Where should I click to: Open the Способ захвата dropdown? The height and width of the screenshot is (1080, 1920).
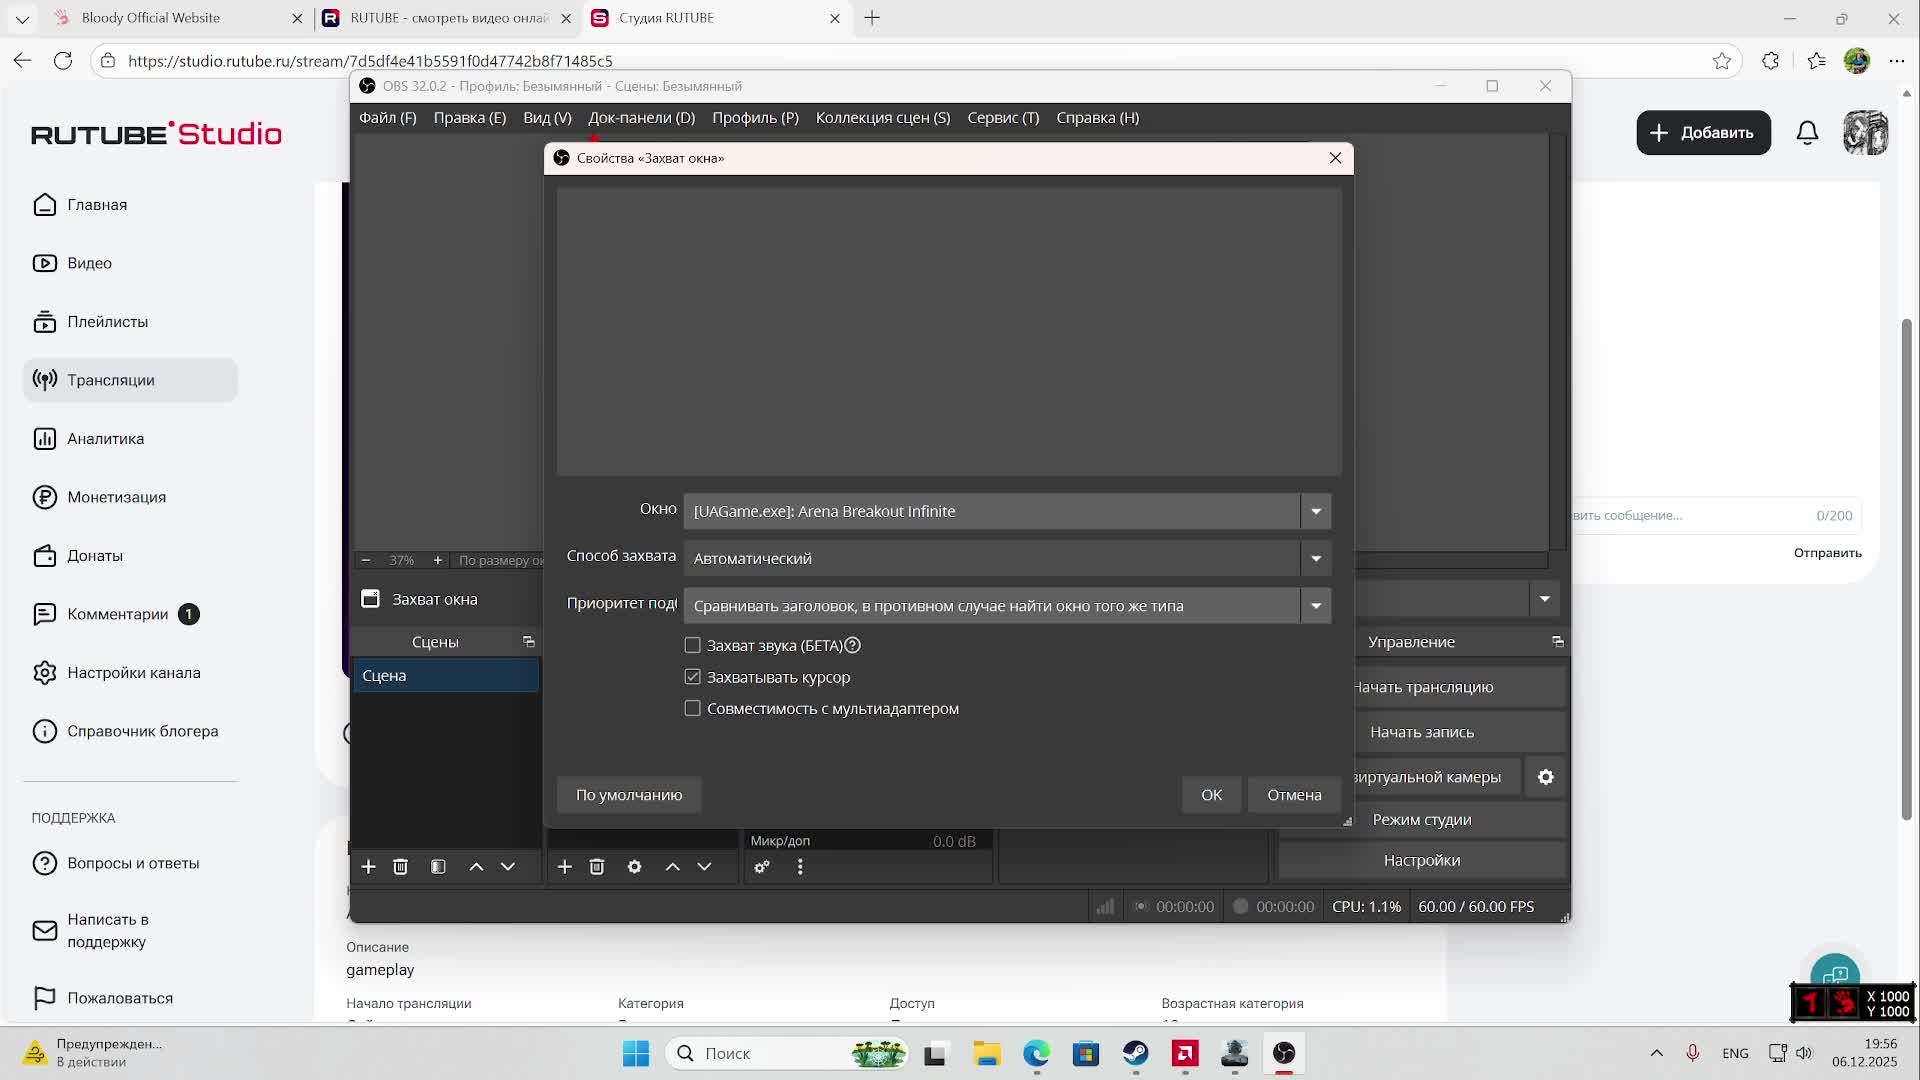point(1315,558)
